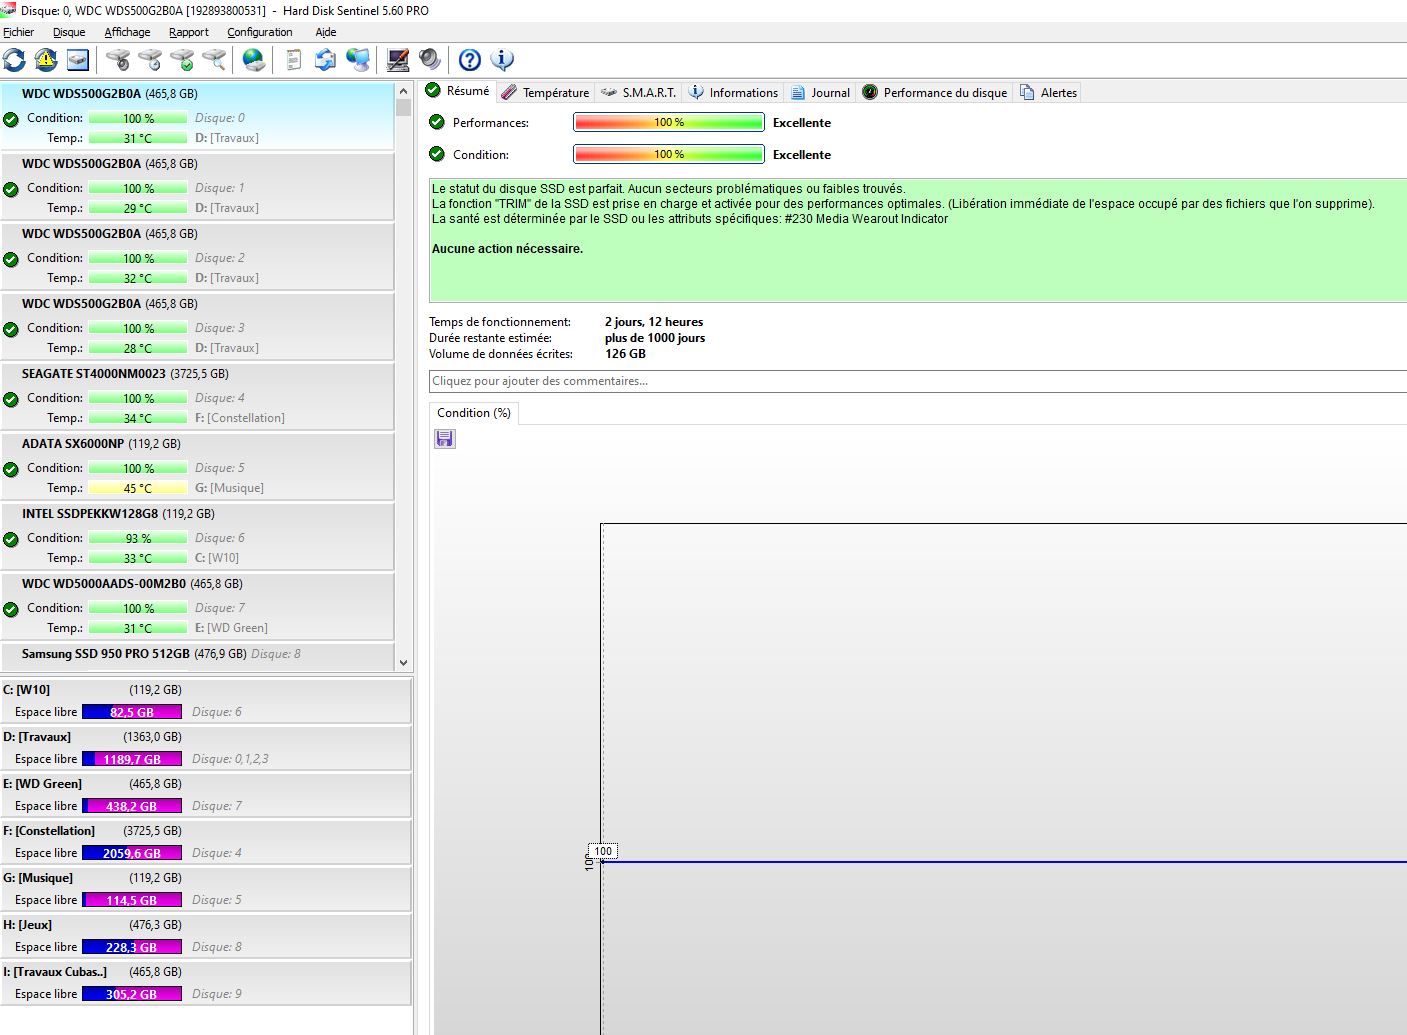Open the Affichage menu
Viewport: 1407px width, 1035px height.
[x=127, y=32]
